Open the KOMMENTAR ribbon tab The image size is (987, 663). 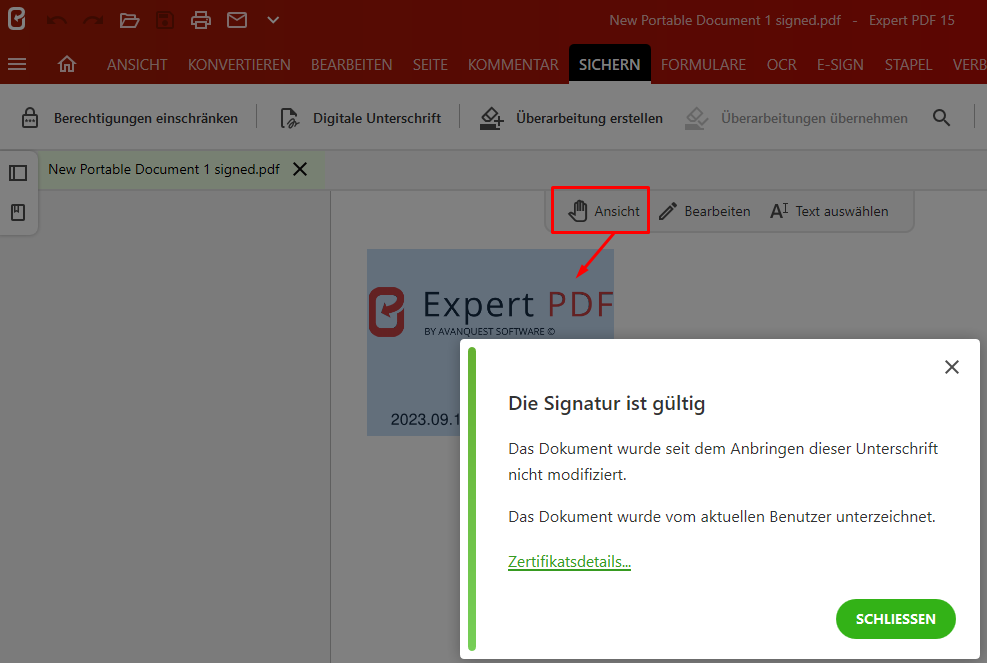pyautogui.click(x=513, y=65)
